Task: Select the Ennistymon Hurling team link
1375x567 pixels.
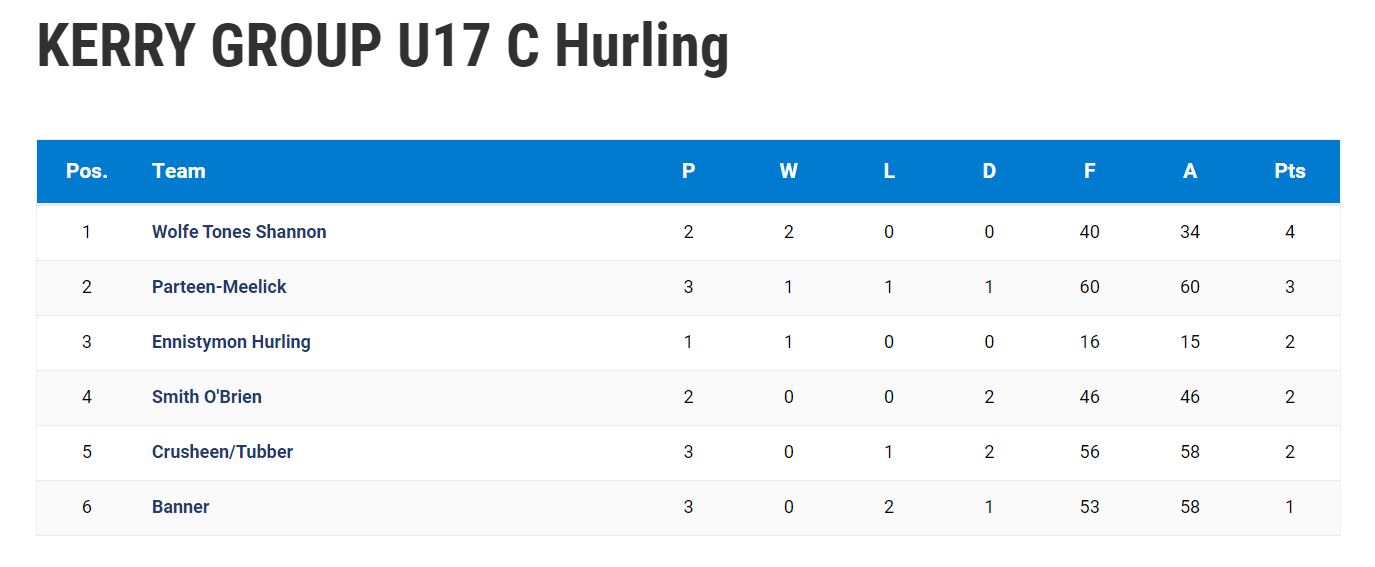Action: click(x=231, y=342)
